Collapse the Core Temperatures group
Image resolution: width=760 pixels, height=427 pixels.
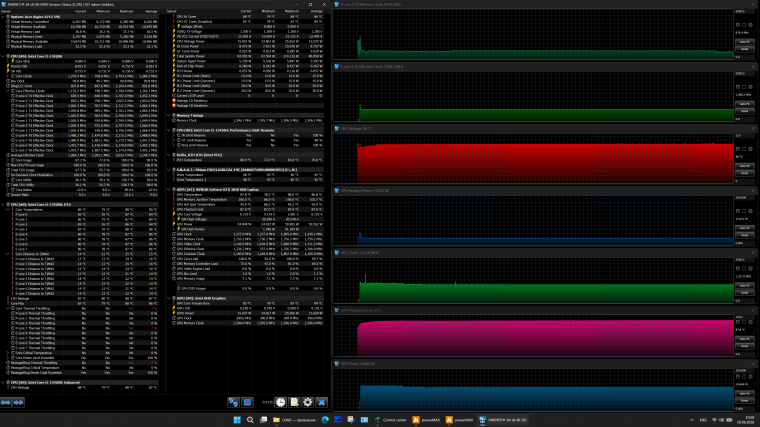pyautogui.click(x=7, y=209)
